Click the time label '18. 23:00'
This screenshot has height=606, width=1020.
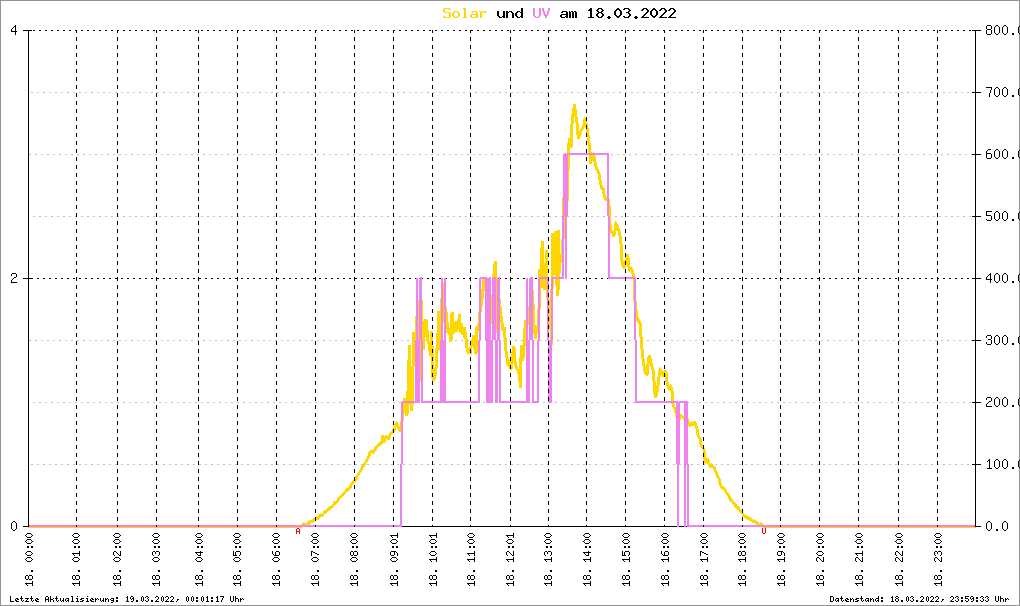pyautogui.click(x=937, y=560)
